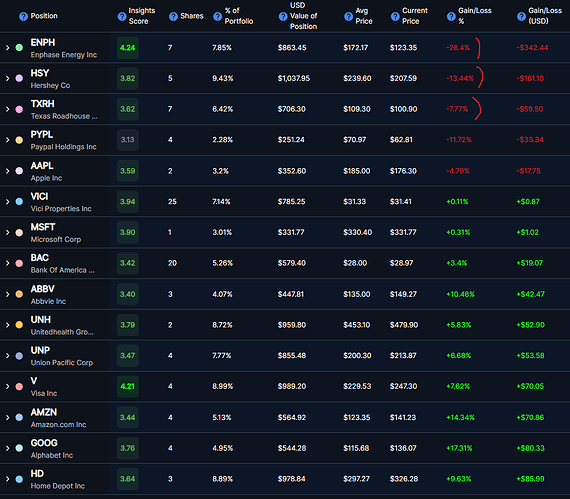Screen dimensions: 570x499
Task: Click PYPL insights score 3.13 badge
Action: tap(128, 140)
